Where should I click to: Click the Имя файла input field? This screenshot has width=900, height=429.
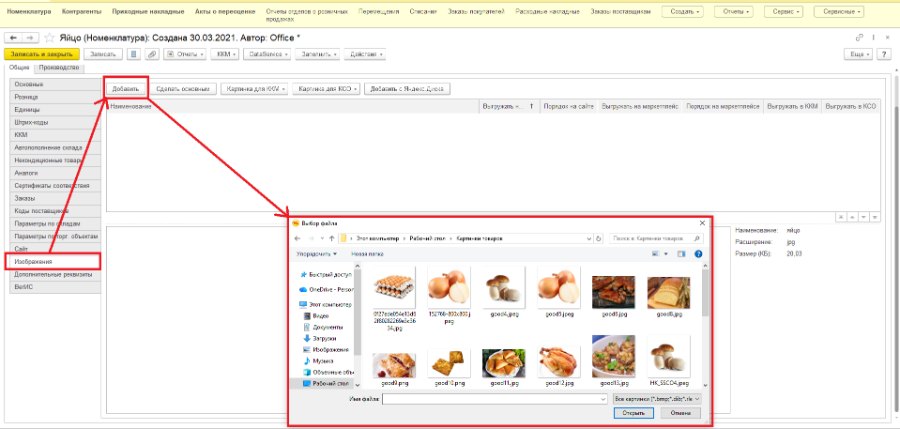[x=495, y=399]
